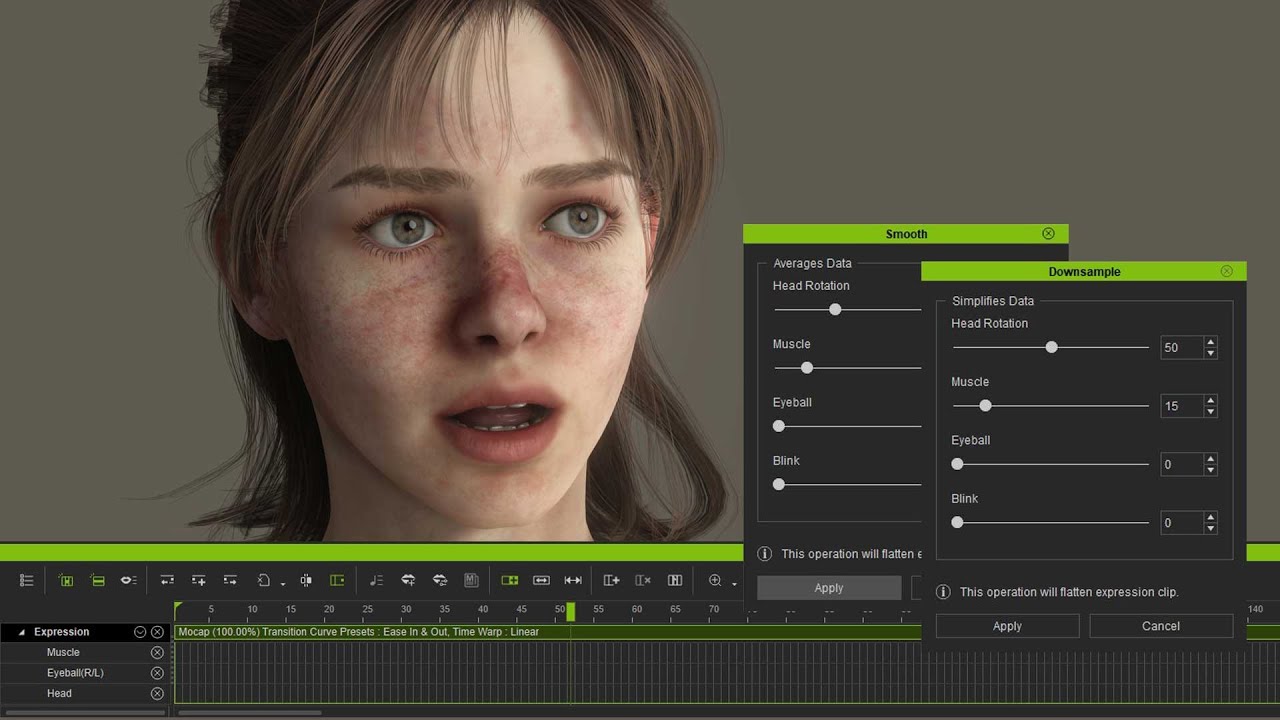
Task: Increase Downsample Muscle value with up arrow
Action: pyautogui.click(x=1211, y=400)
